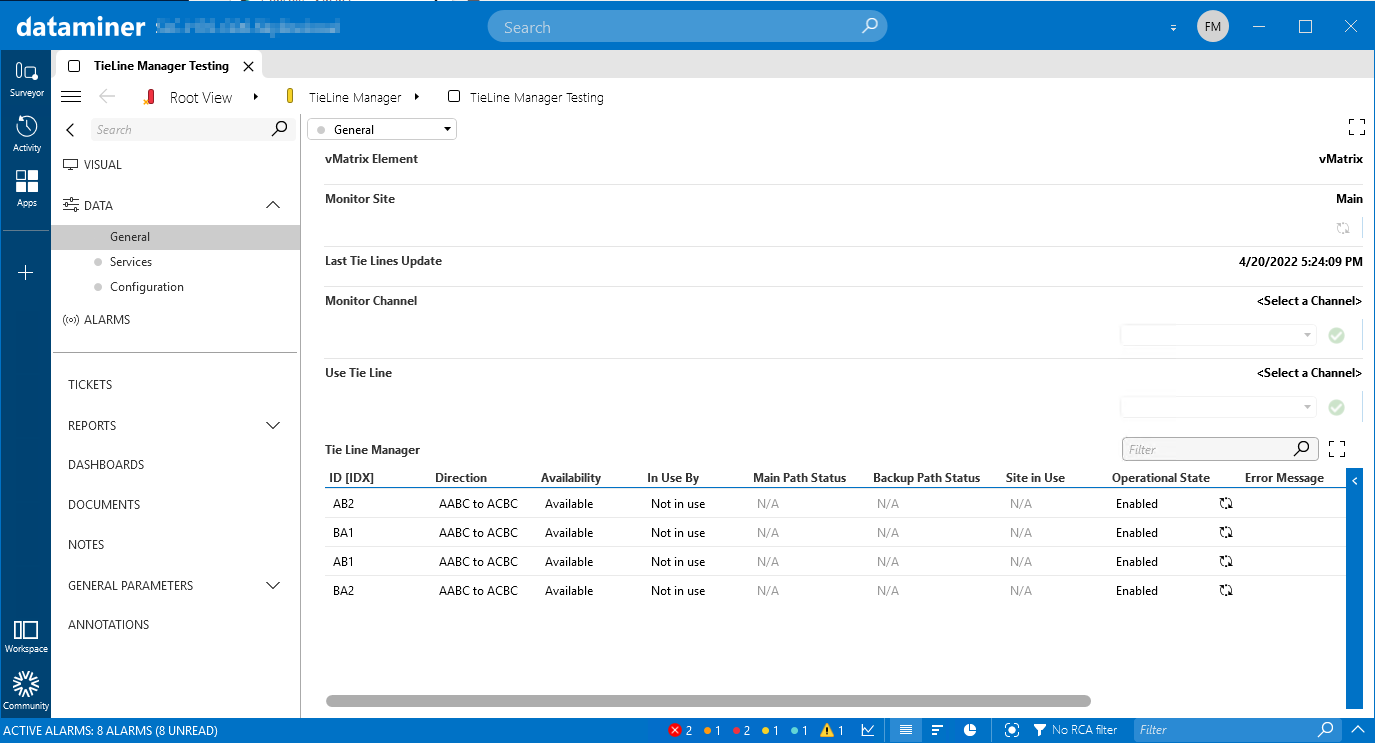Open the Surveyor module in sidebar

click(x=27, y=79)
